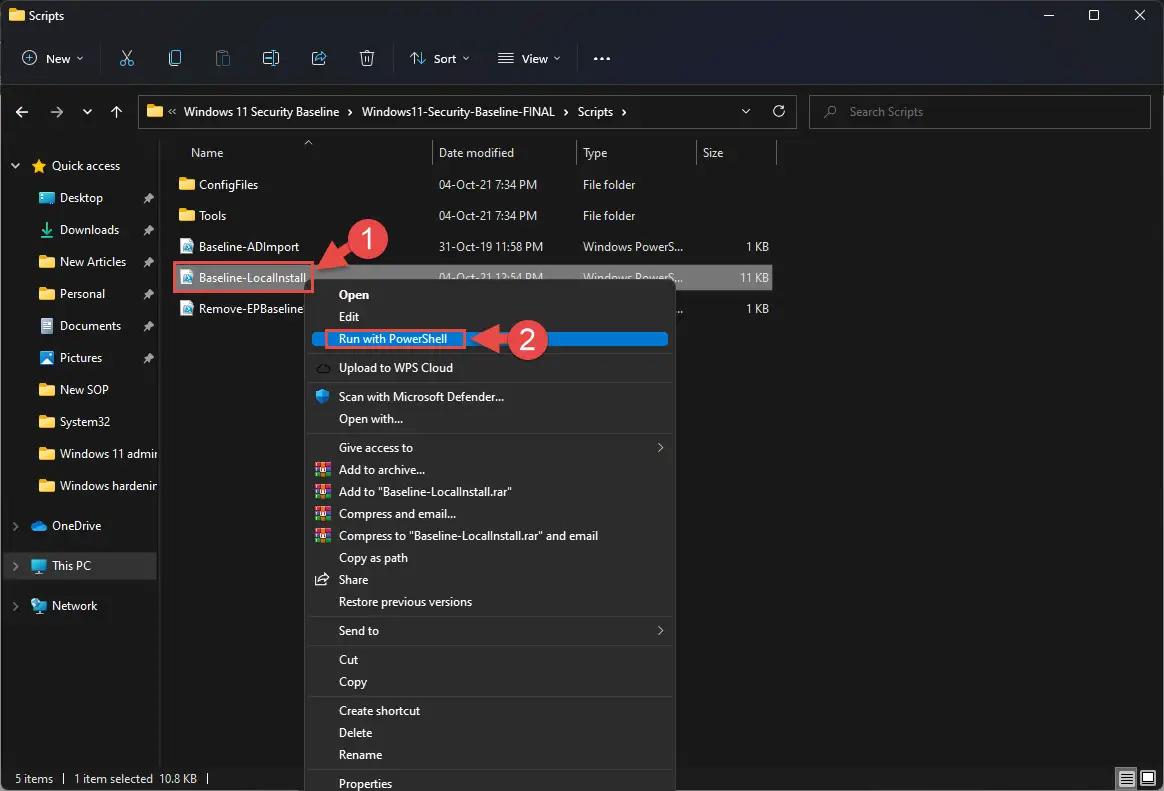
Task: Click Windows 11 Security Baseline breadcrumb
Action: (261, 112)
